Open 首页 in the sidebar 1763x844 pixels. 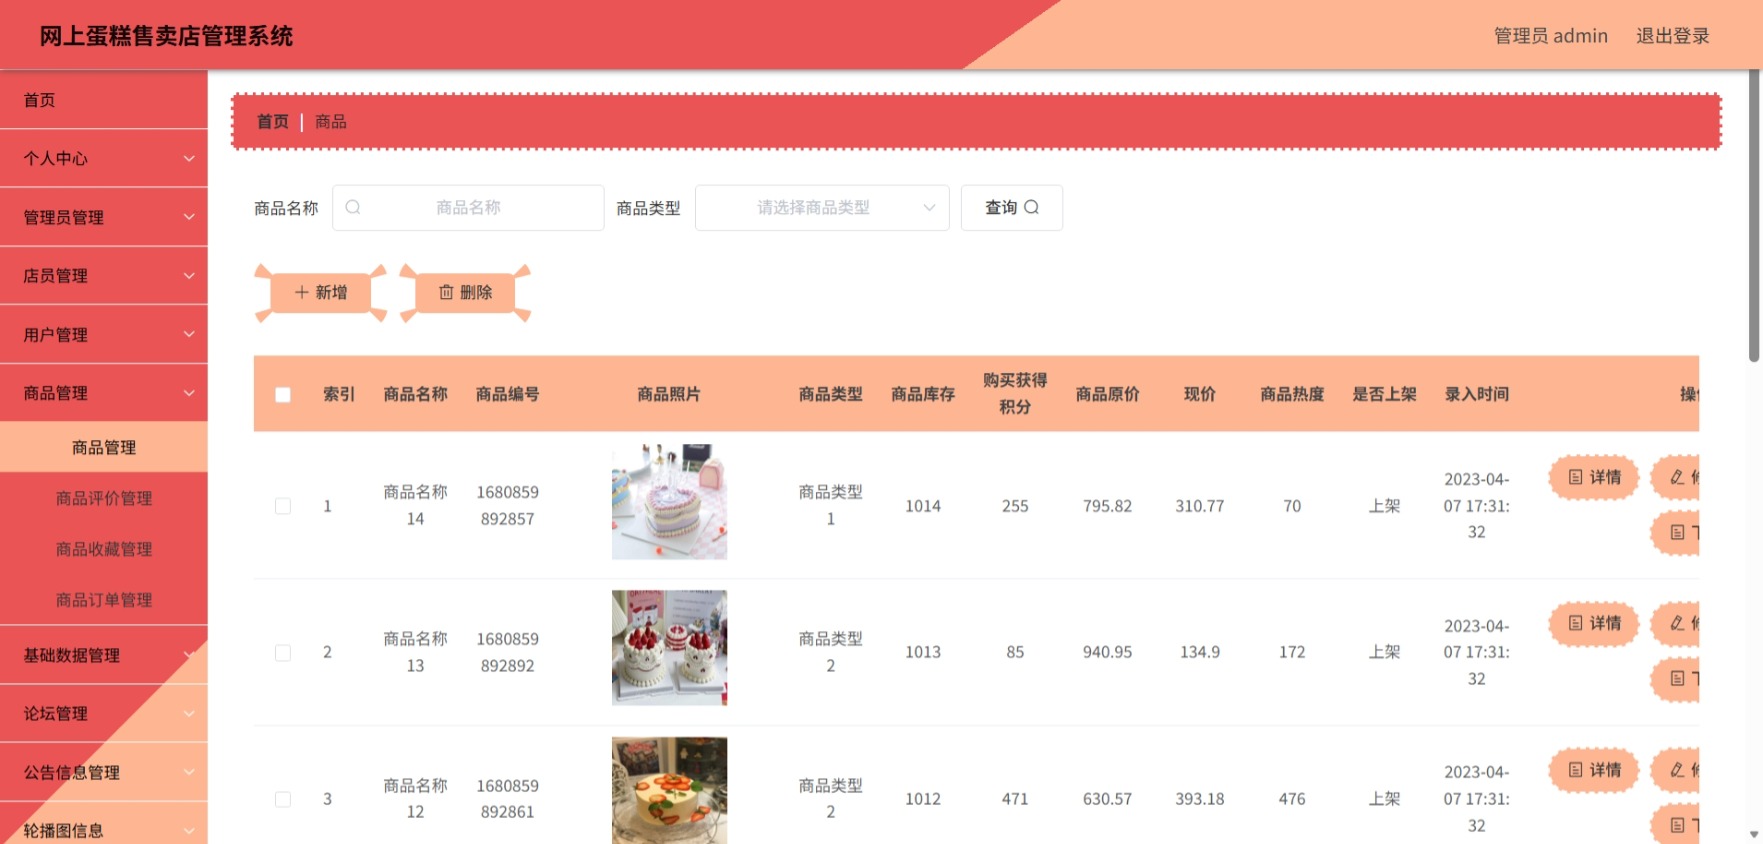[104, 99]
